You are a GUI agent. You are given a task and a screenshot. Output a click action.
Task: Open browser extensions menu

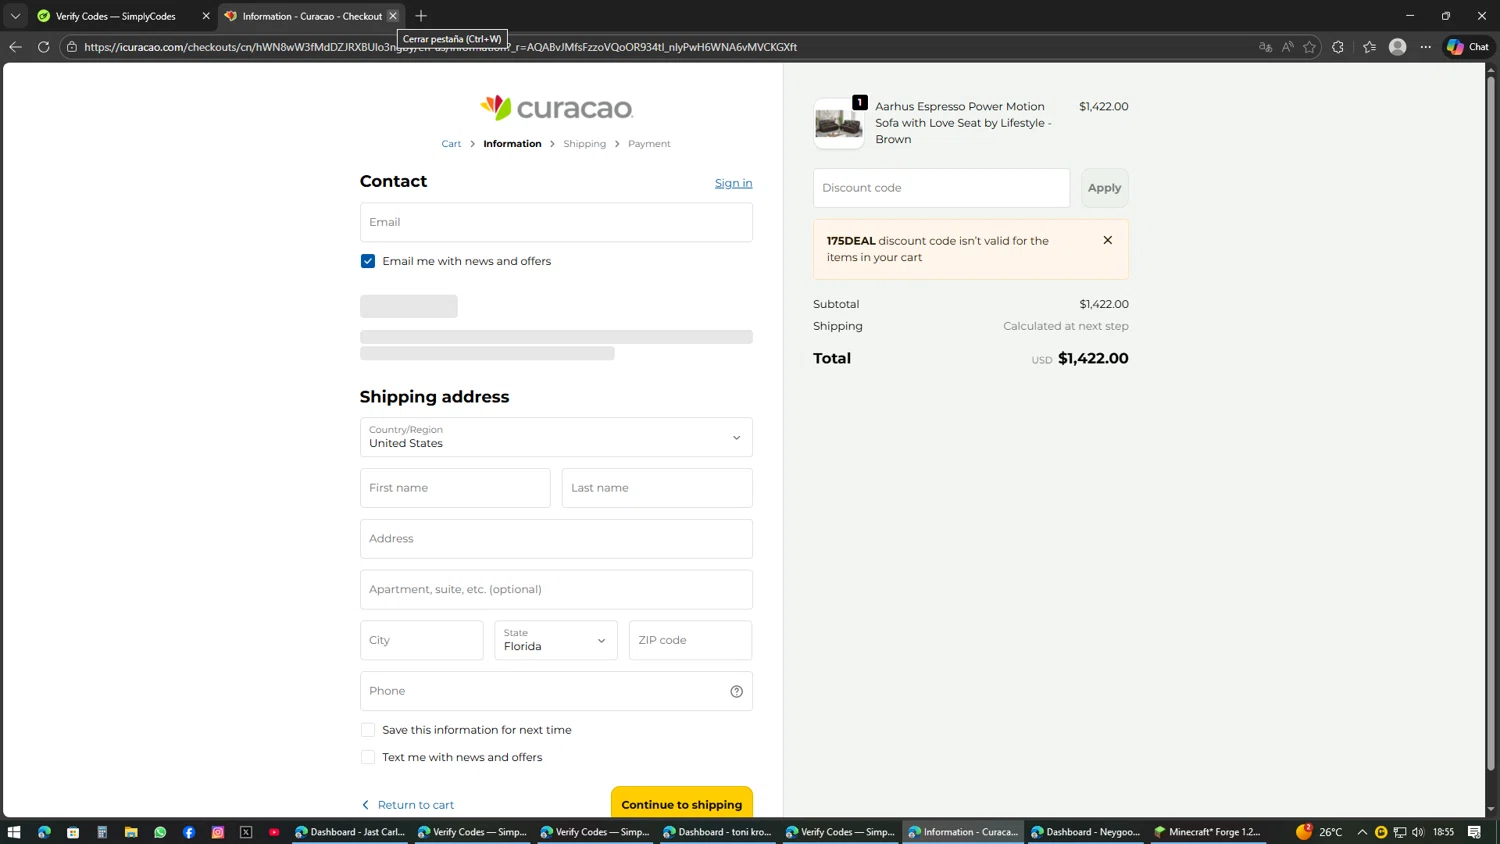pyautogui.click(x=1338, y=47)
